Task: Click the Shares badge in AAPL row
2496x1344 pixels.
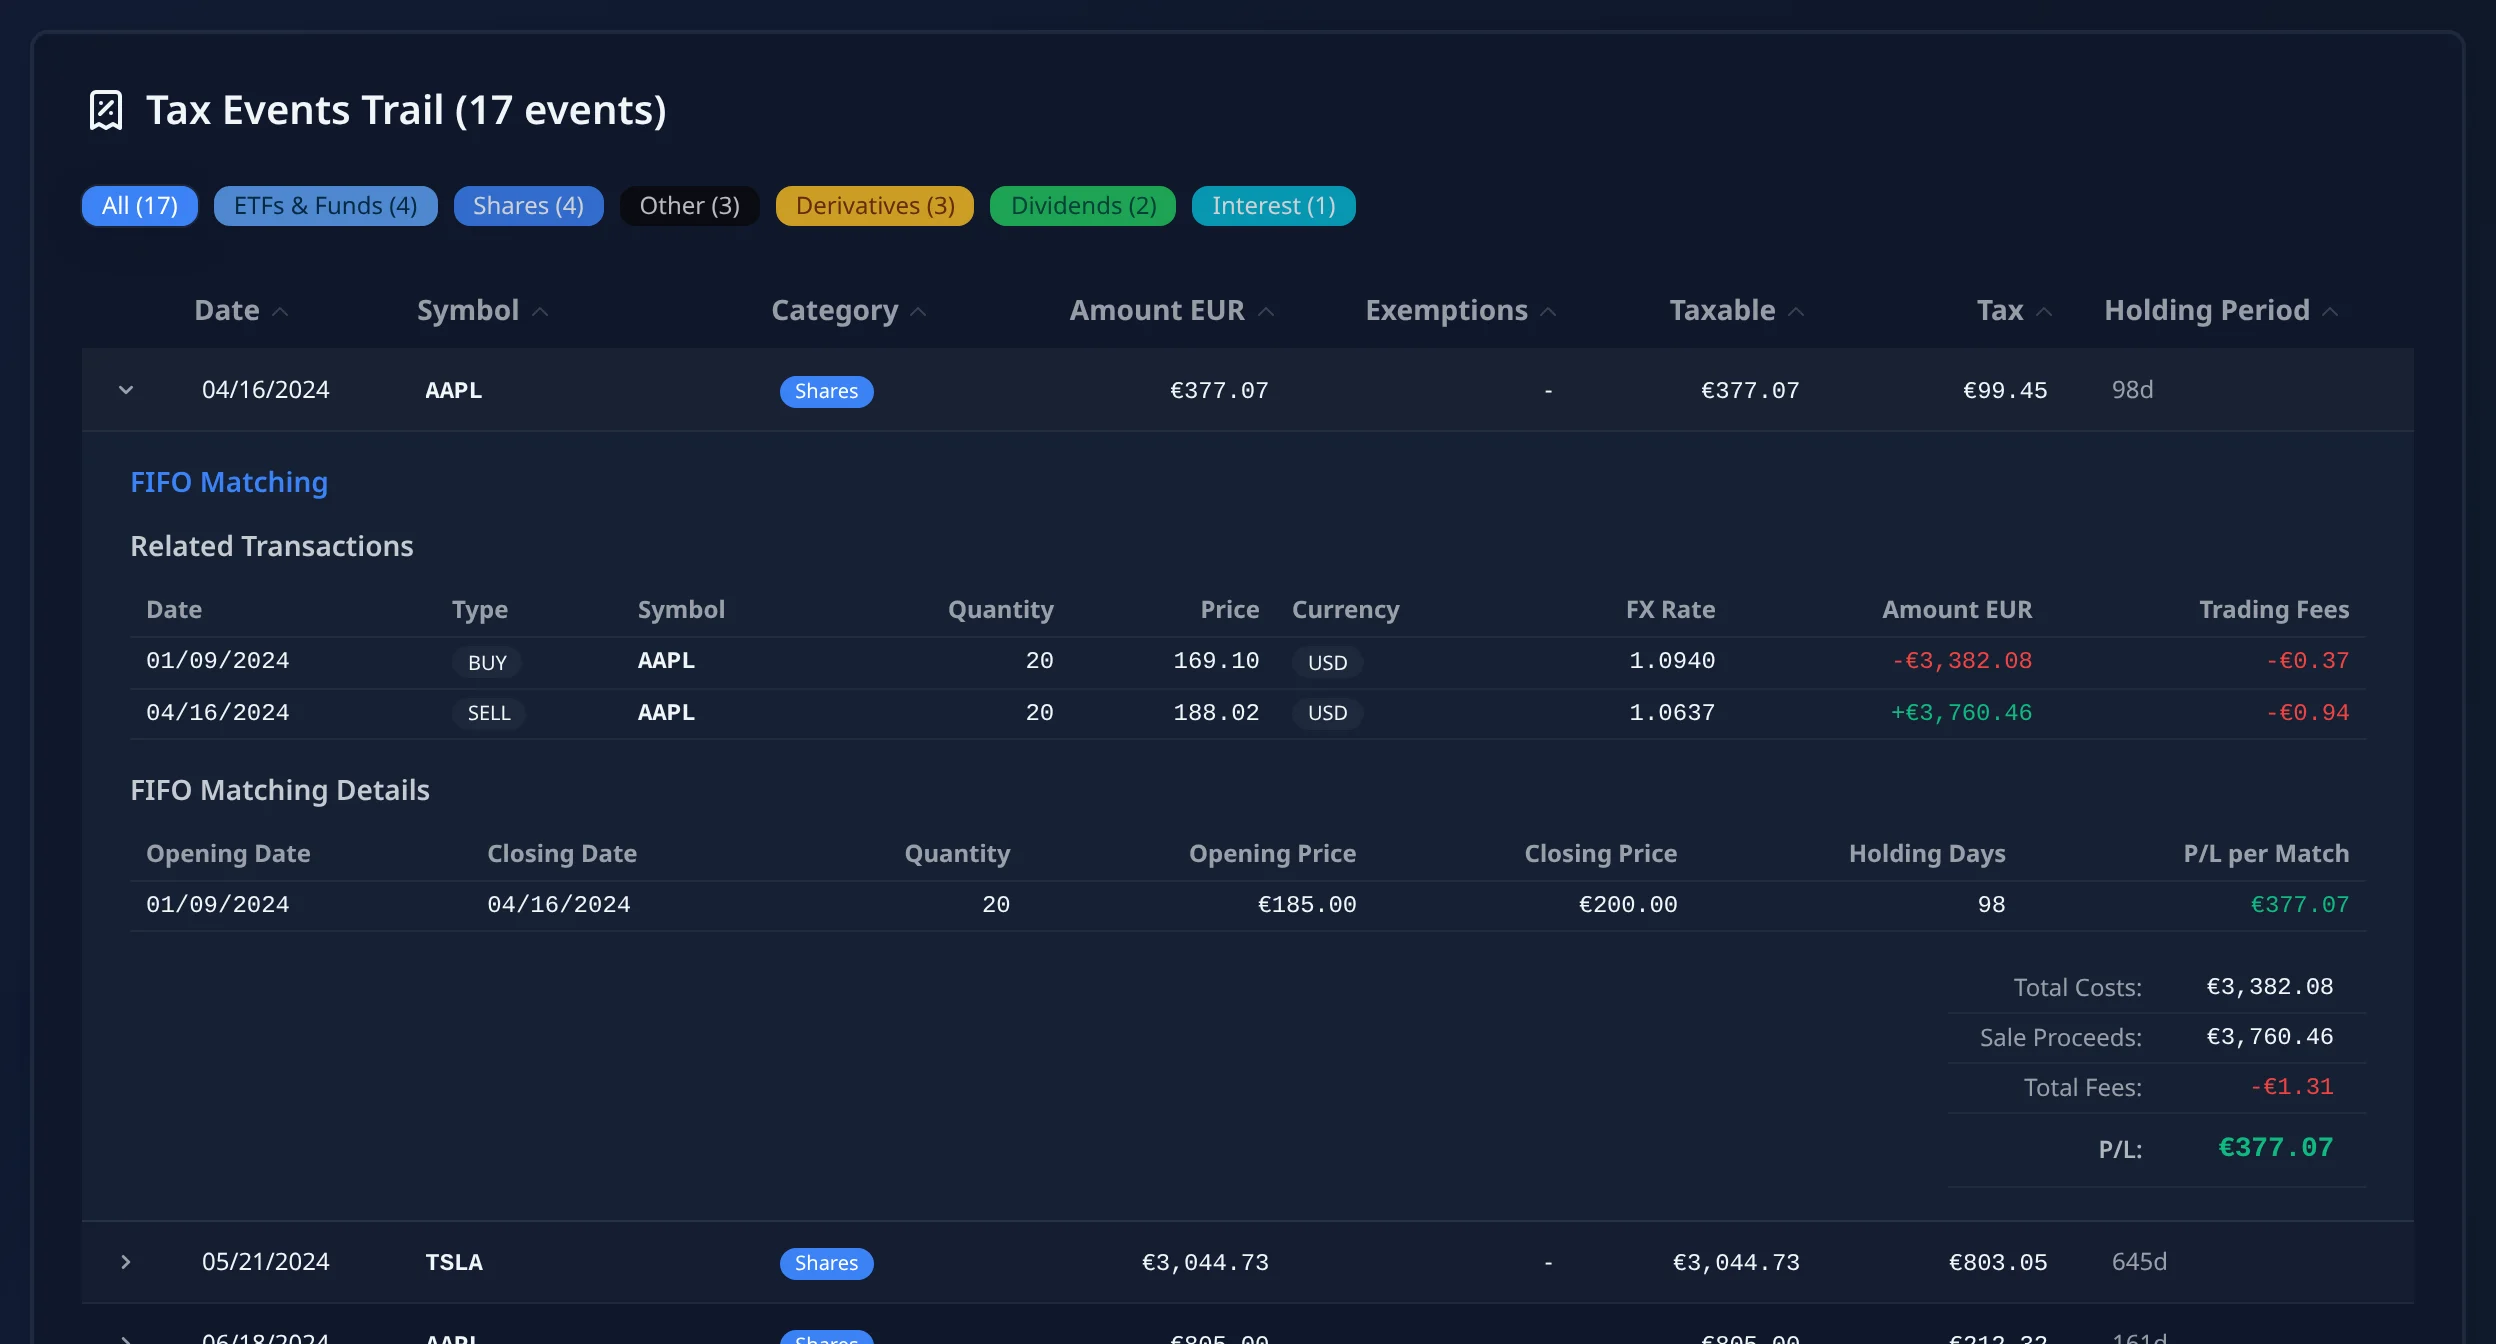Action: click(826, 391)
